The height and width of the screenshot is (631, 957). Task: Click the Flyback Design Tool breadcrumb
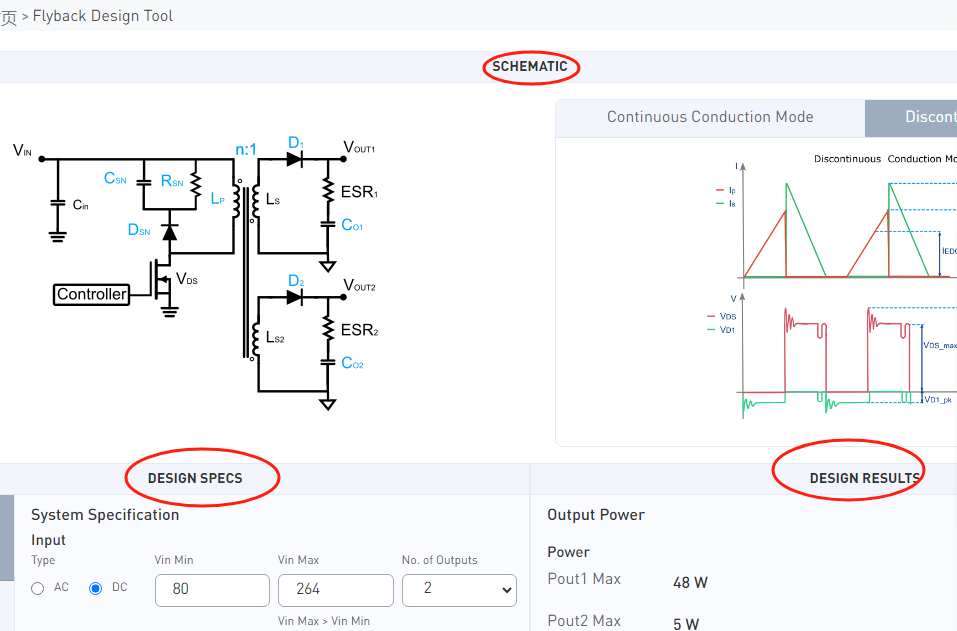point(103,16)
